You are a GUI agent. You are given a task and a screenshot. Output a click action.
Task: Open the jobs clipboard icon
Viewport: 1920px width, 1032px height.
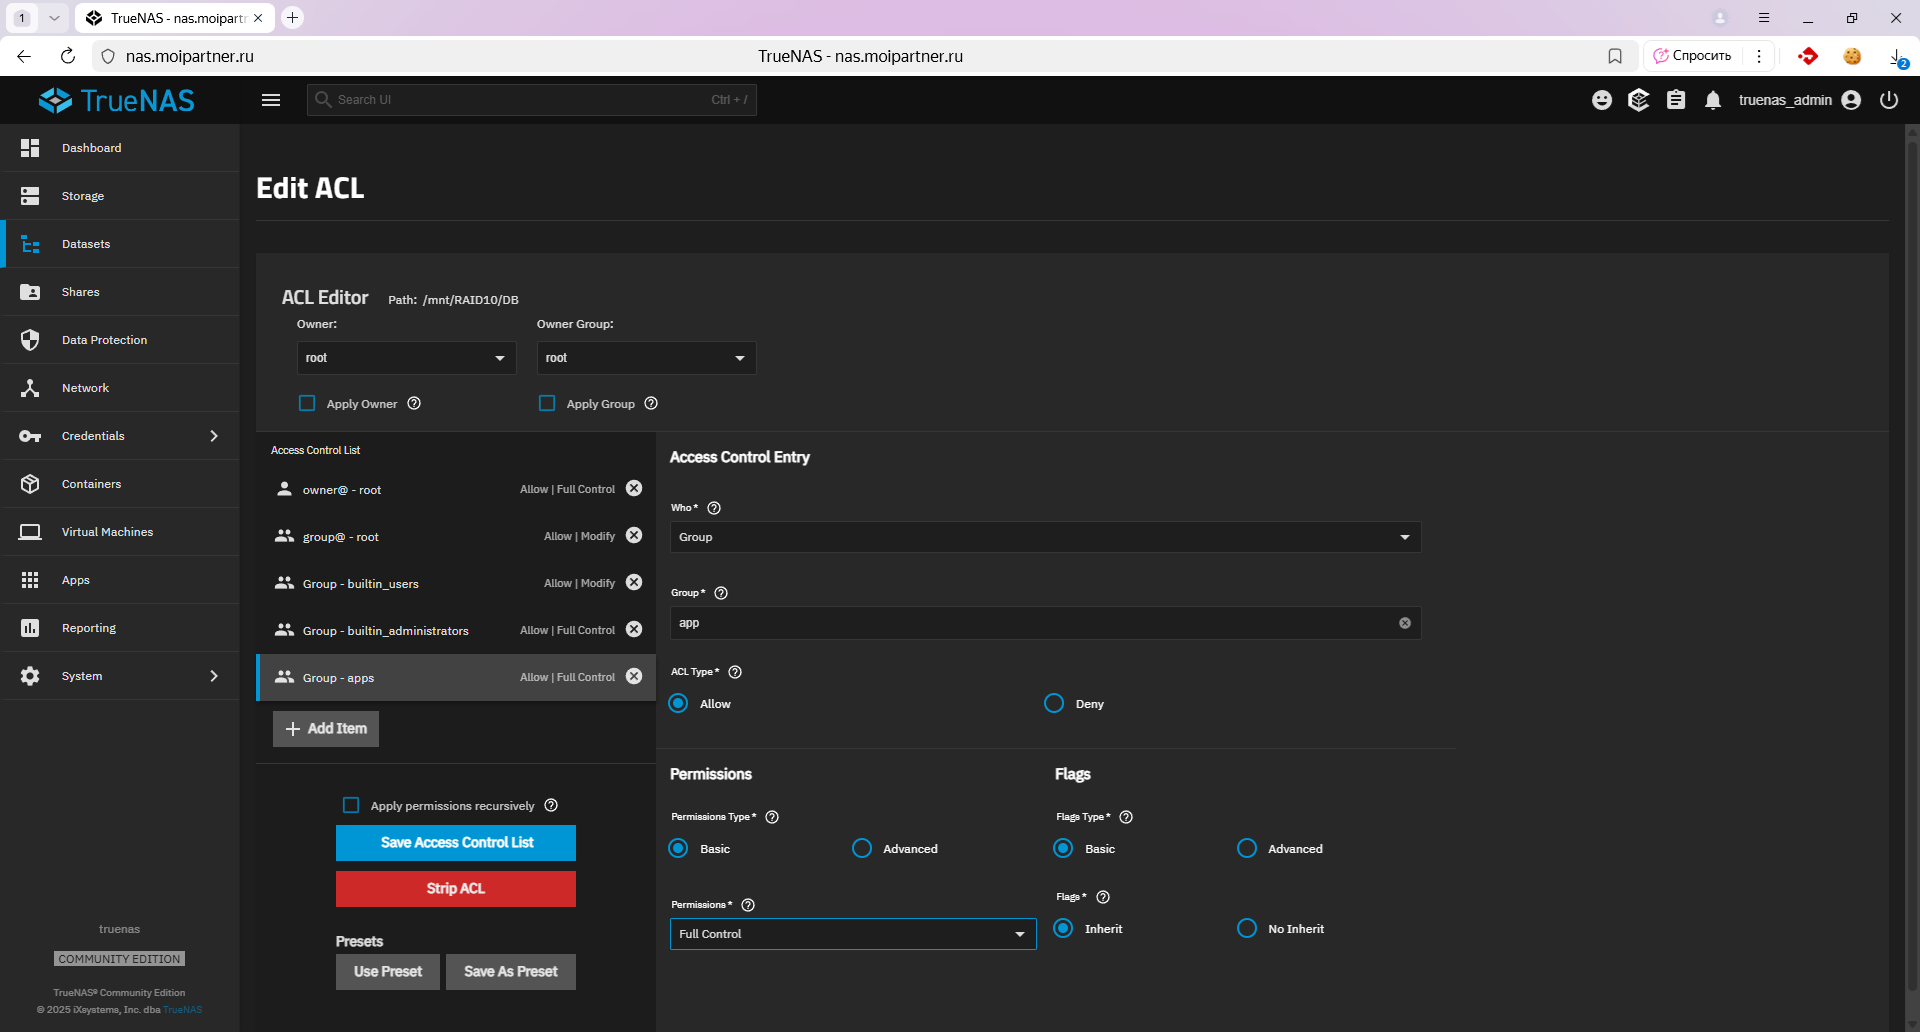pyautogui.click(x=1676, y=100)
